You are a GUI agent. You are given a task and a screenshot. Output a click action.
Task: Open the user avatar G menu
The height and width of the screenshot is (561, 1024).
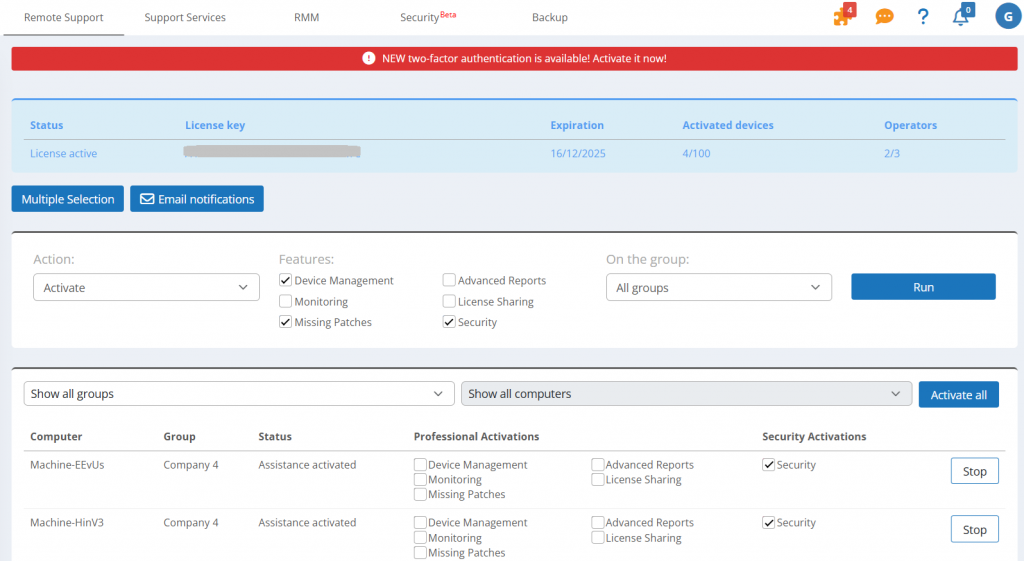tap(1007, 16)
